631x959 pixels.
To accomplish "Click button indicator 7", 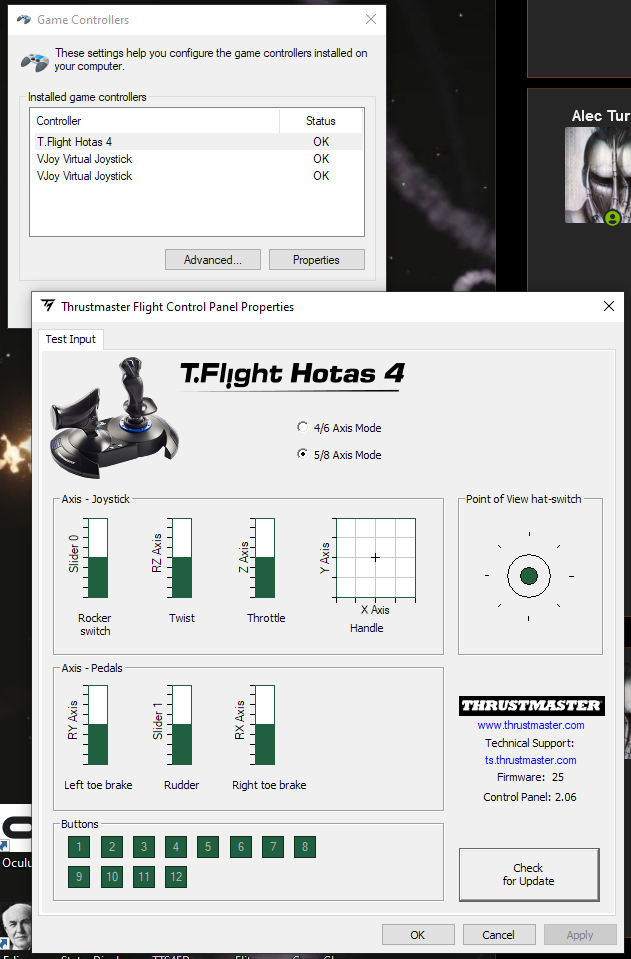I will click(x=273, y=846).
